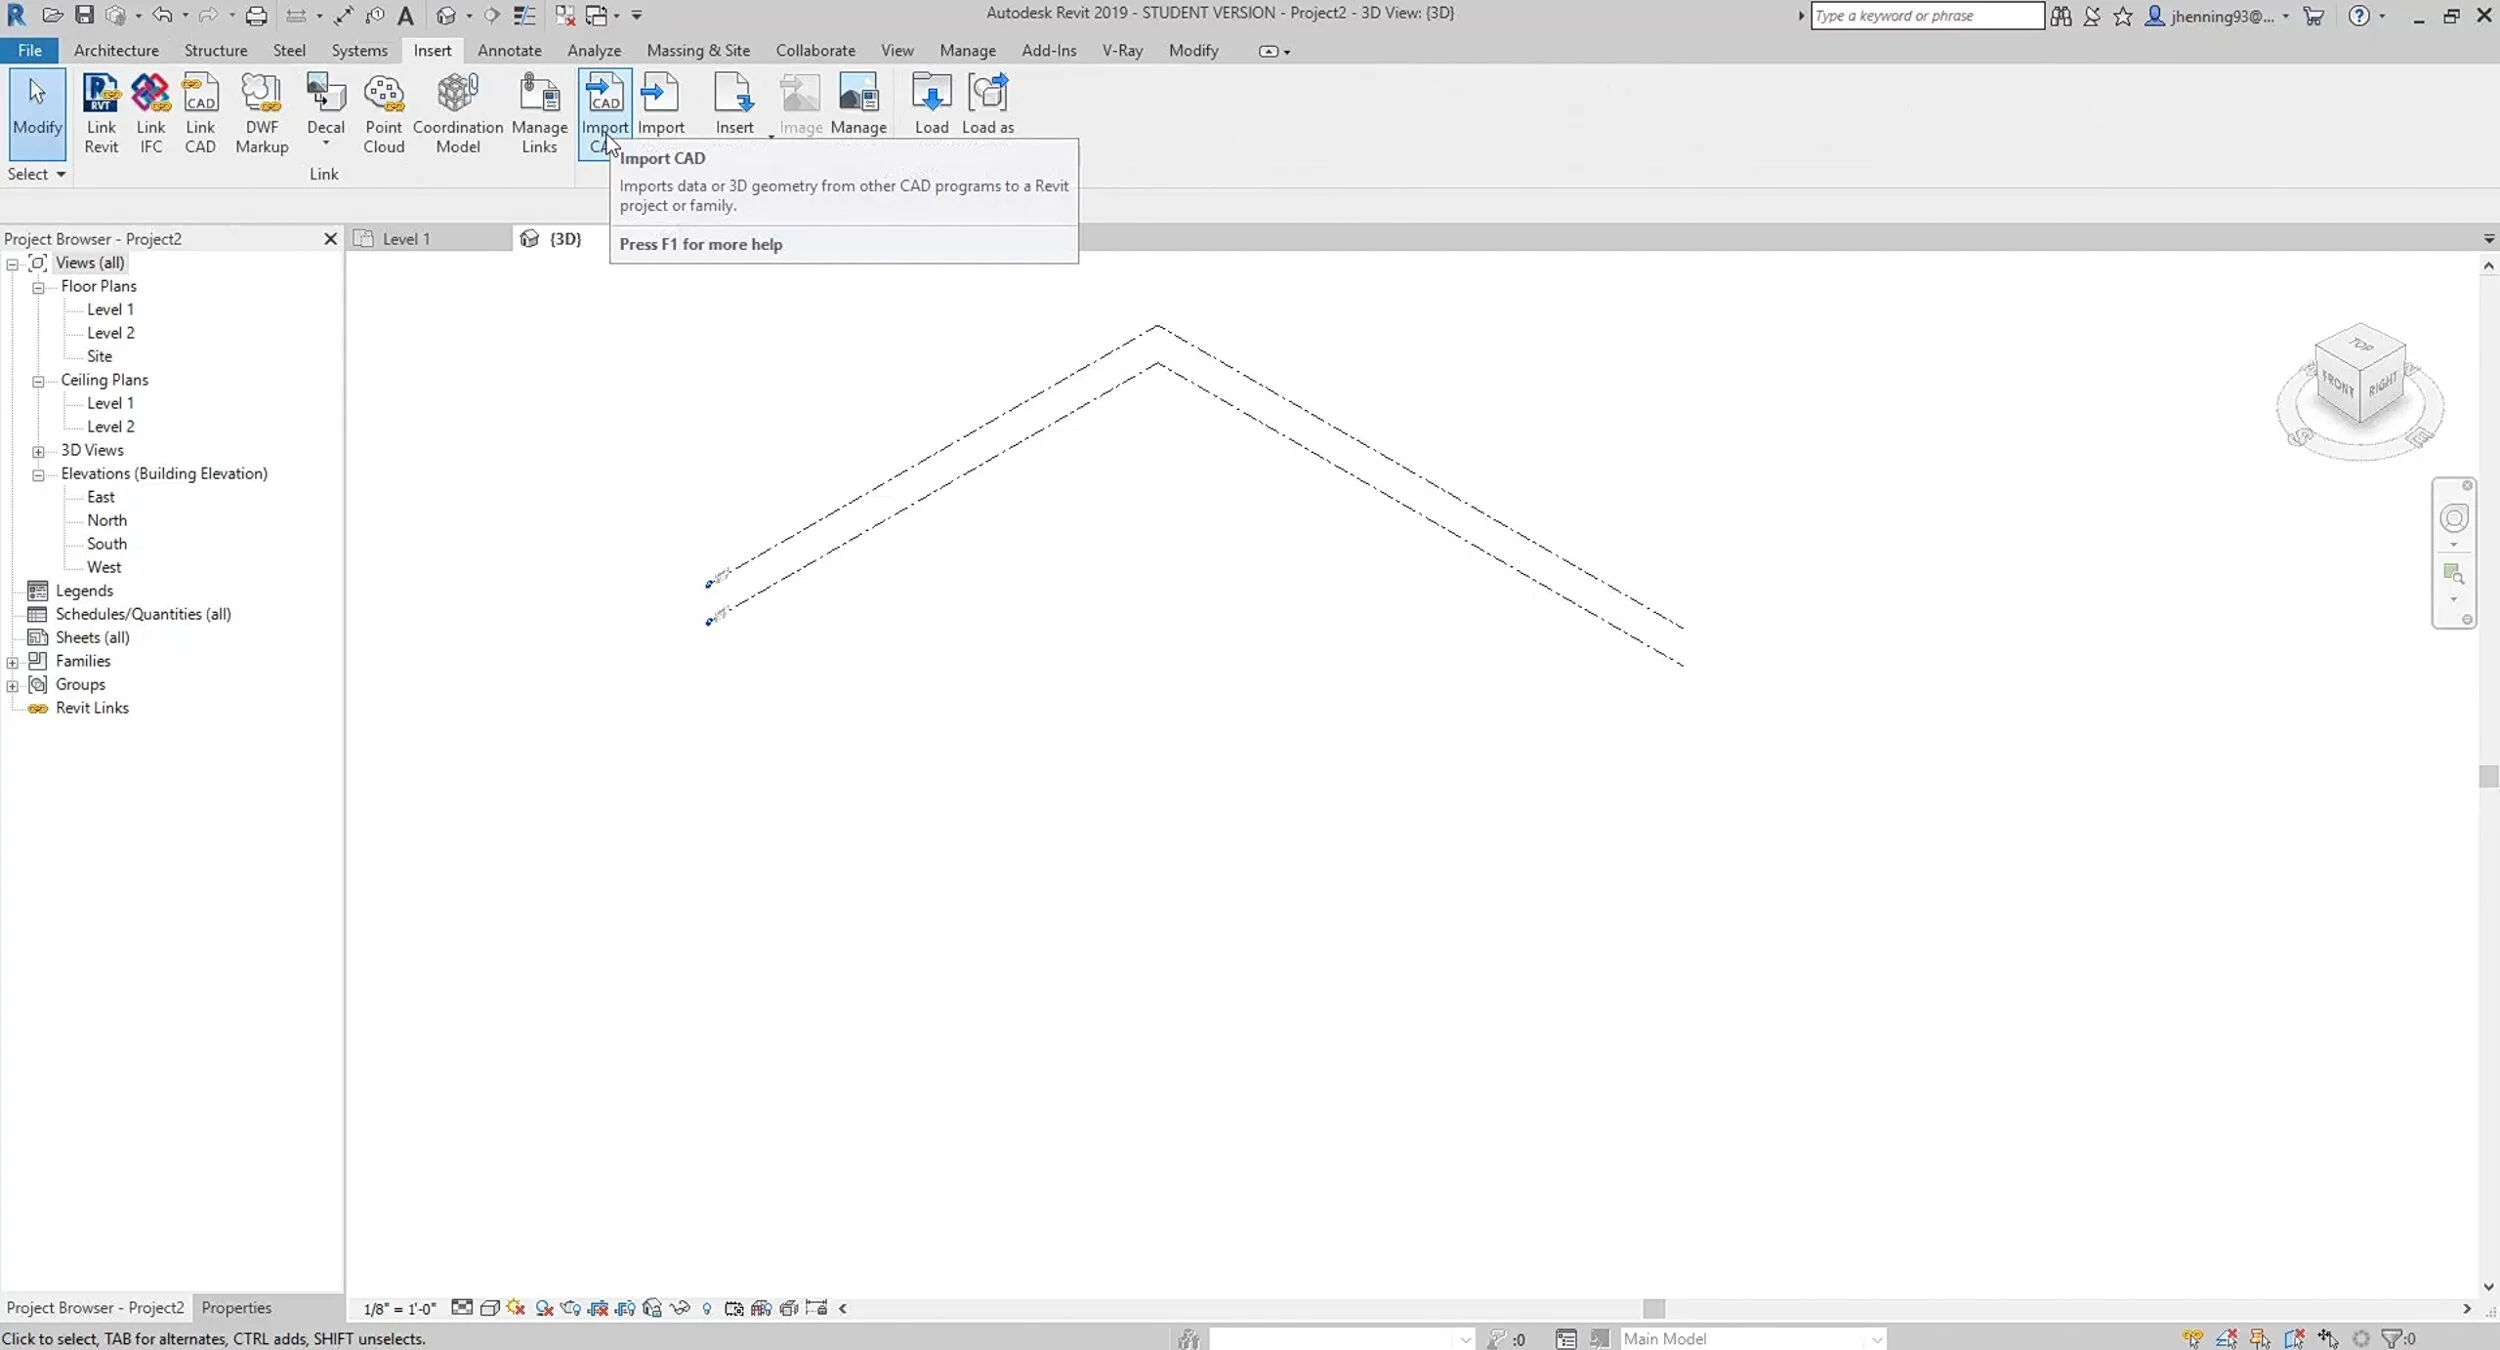Select the Modify arrow tool

[37, 113]
